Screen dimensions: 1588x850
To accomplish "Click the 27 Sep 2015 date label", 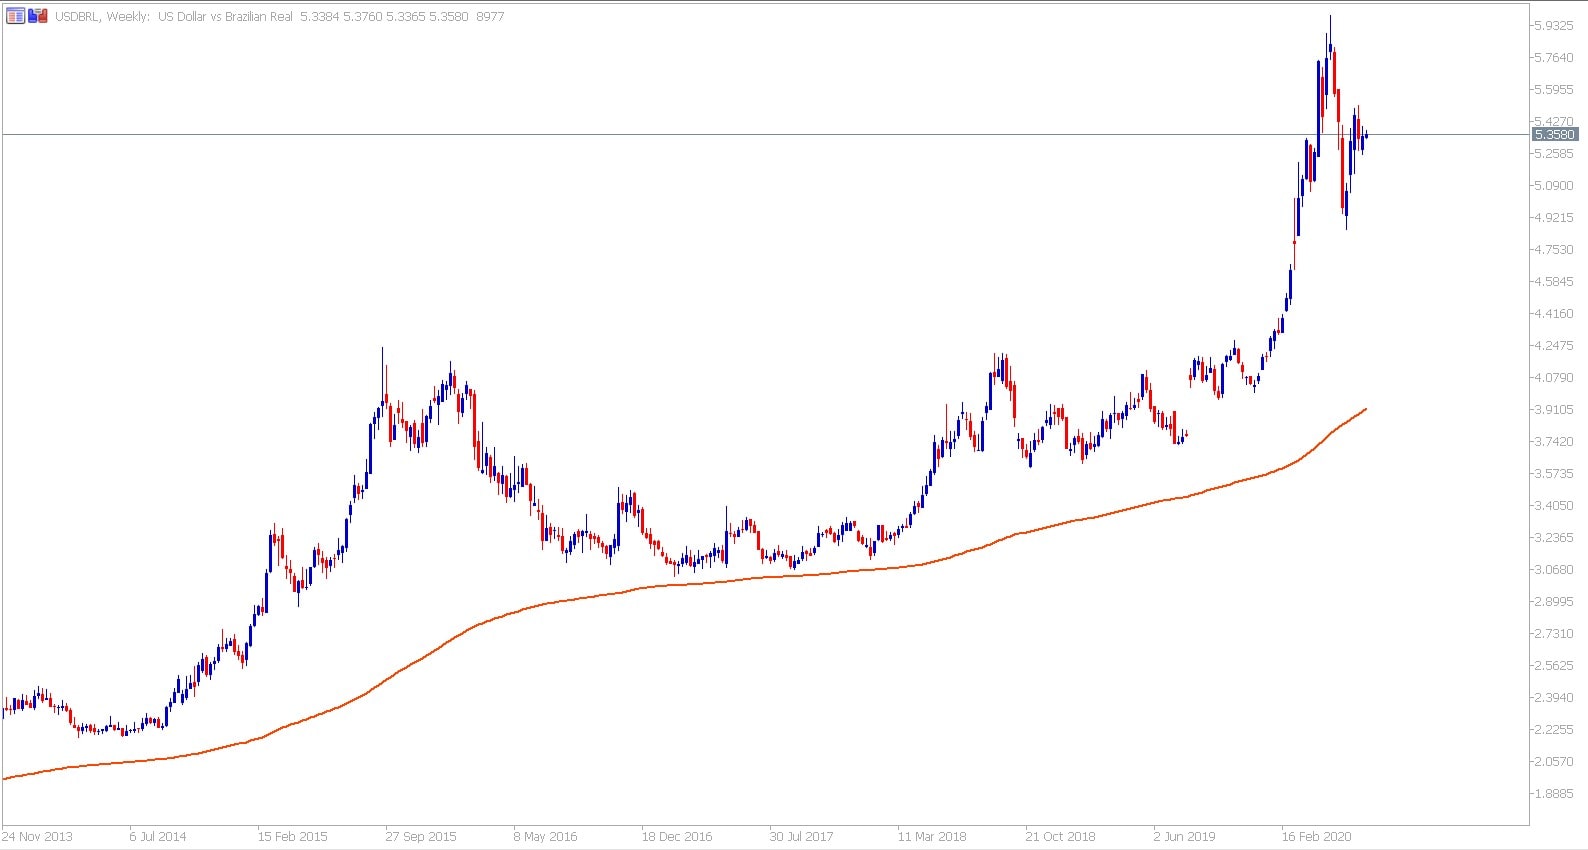I will tap(421, 837).
